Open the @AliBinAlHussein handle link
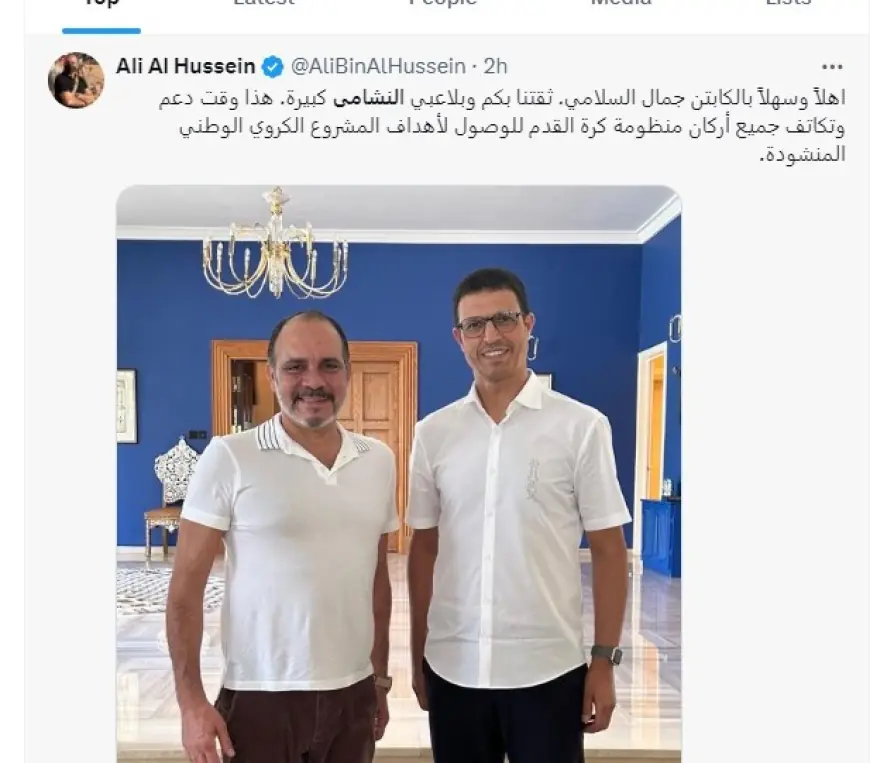 click(378, 67)
